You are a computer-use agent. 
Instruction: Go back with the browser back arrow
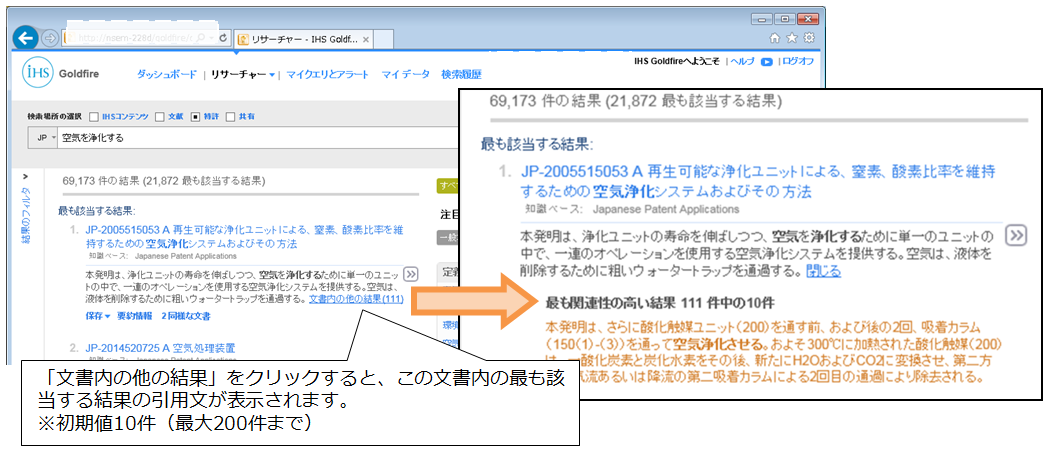click(x=25, y=38)
